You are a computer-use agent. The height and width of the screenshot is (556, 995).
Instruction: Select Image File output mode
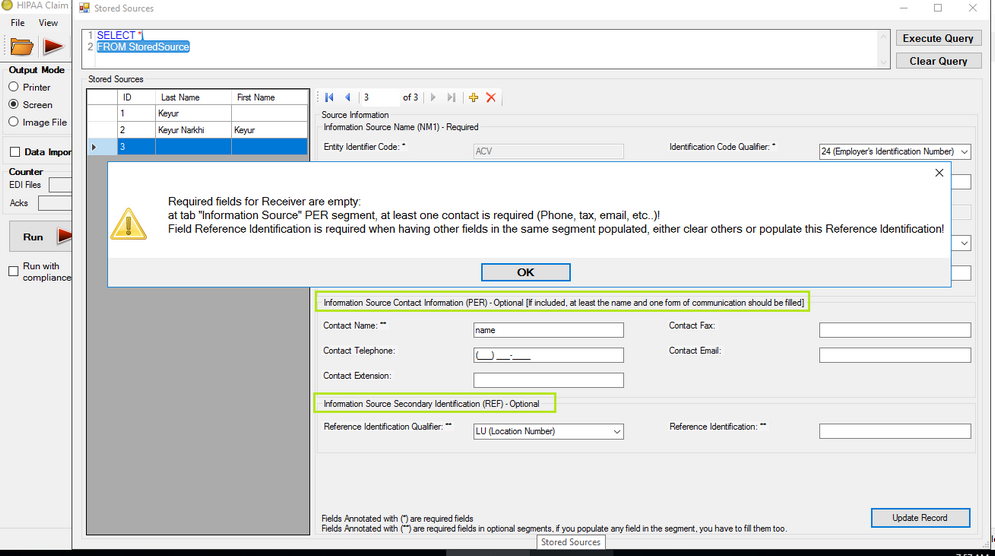(13, 122)
